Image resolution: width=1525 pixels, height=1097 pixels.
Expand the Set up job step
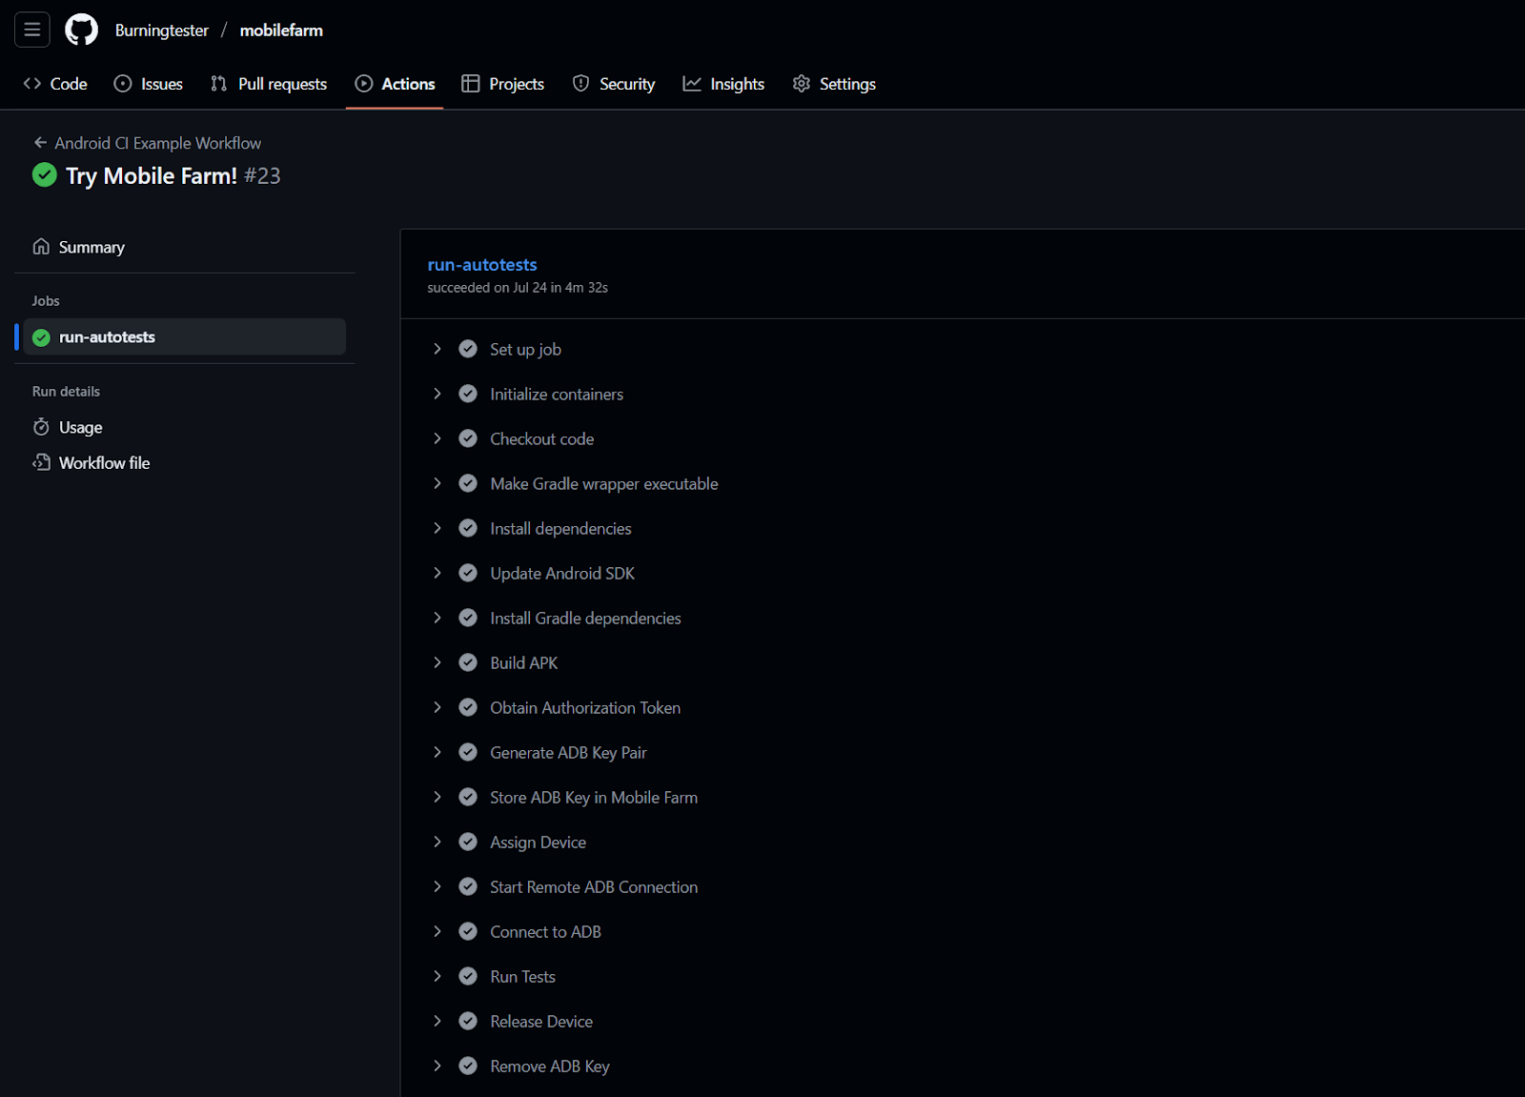coord(437,349)
